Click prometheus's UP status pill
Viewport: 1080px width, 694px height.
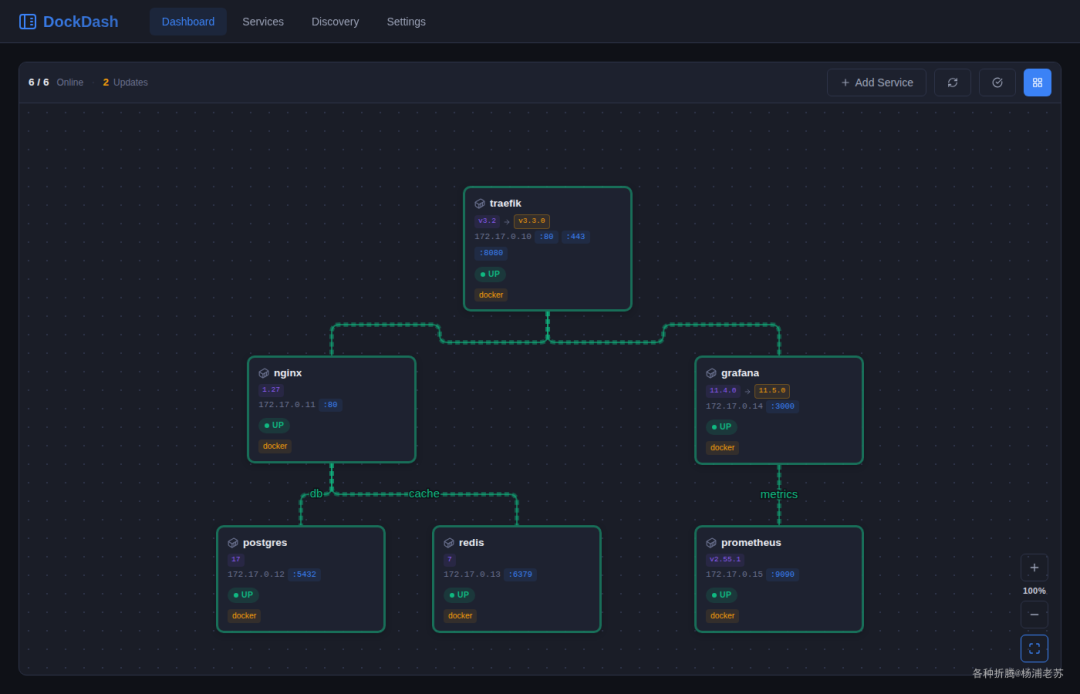coord(722,595)
